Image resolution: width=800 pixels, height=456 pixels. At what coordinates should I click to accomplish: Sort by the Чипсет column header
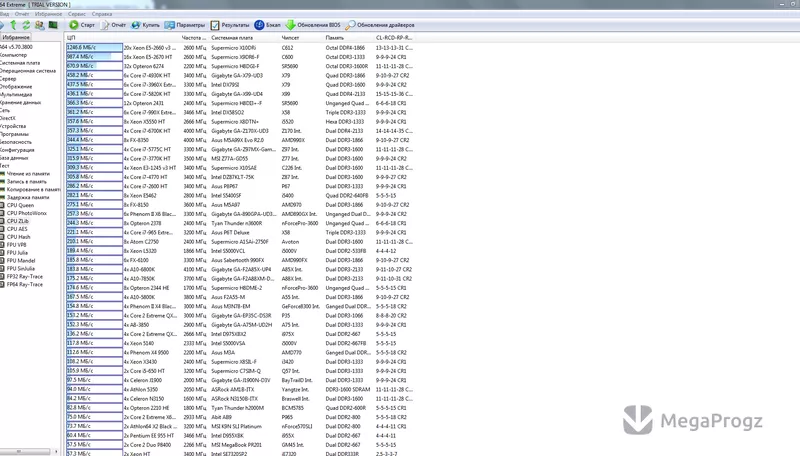click(301, 38)
